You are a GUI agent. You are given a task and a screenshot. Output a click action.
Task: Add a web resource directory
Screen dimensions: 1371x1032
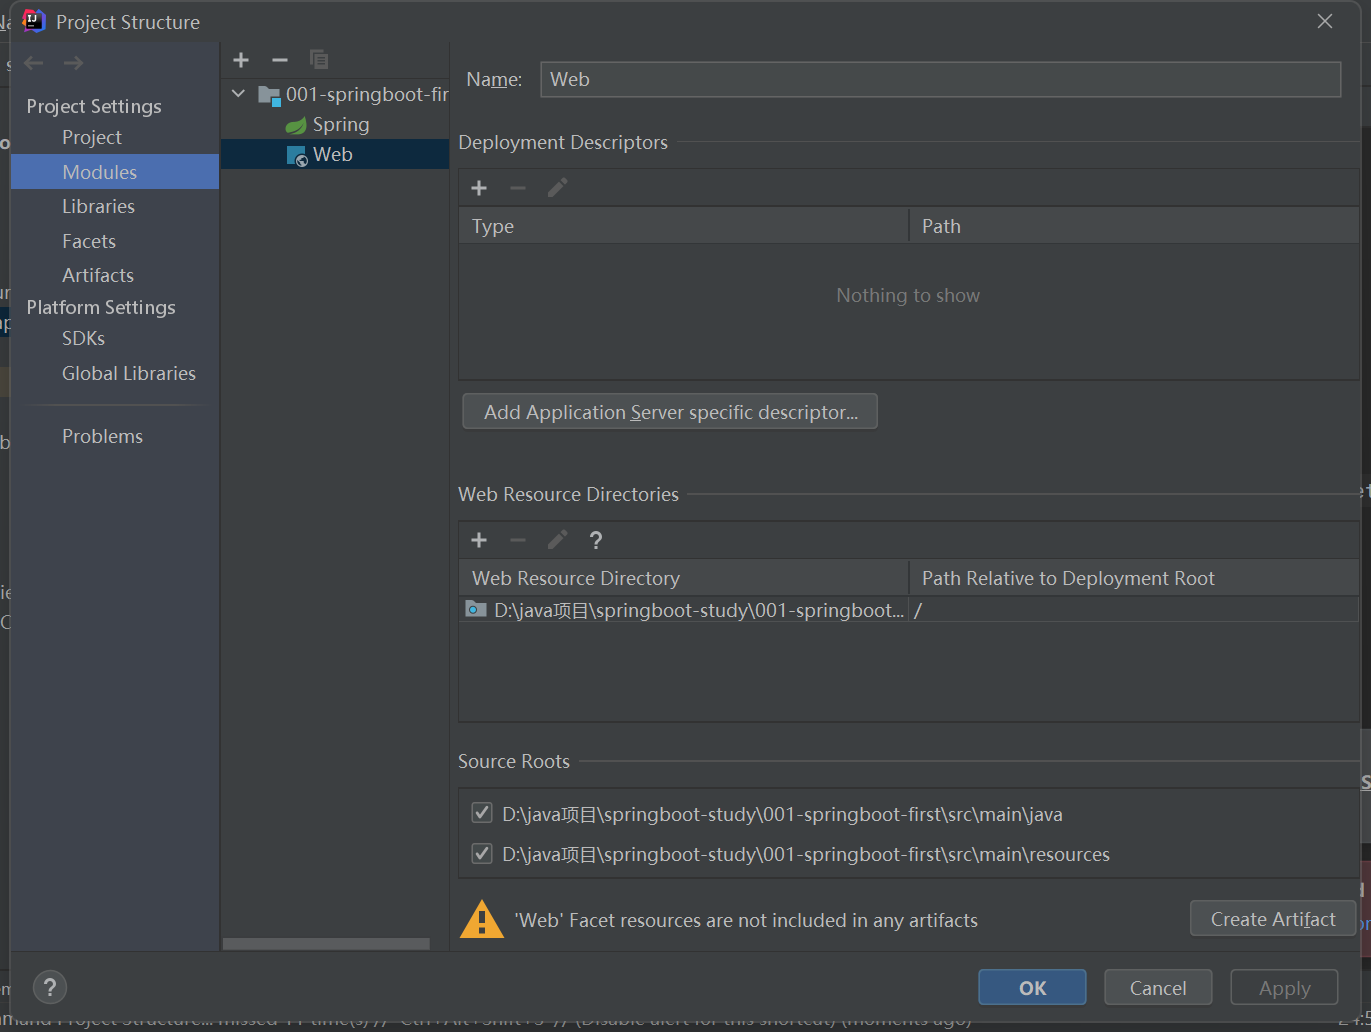[479, 540]
